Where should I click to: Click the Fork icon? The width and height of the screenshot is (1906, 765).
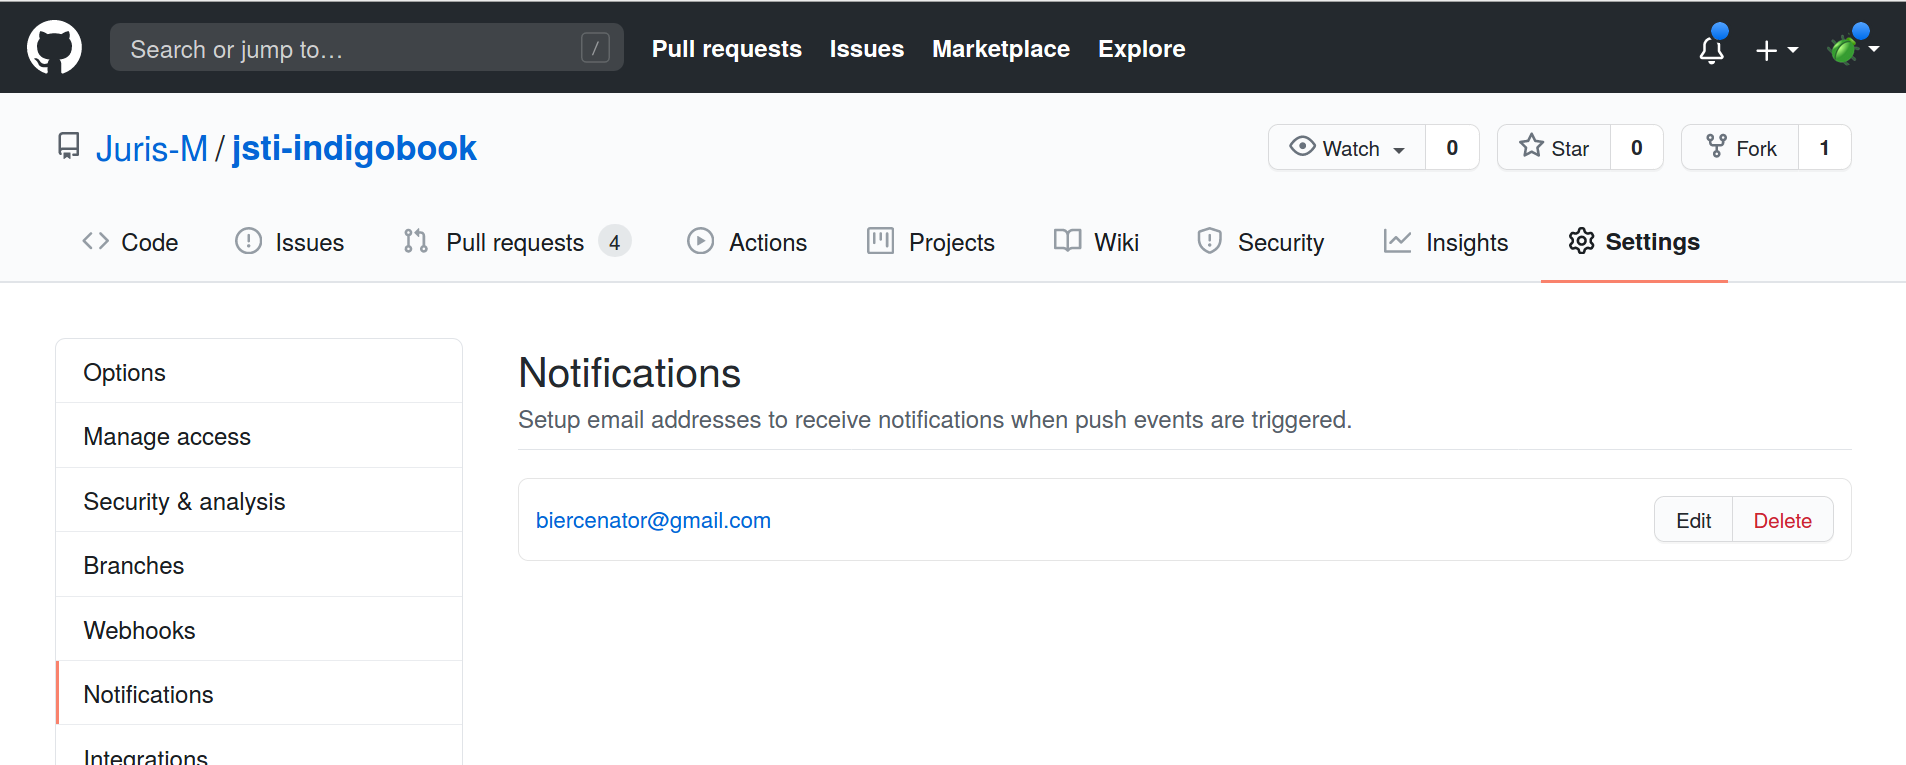tap(1716, 146)
